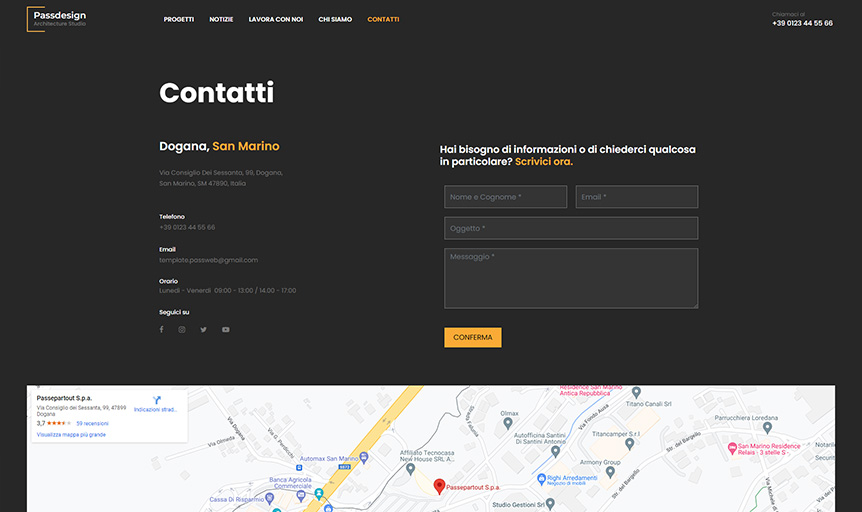
Task: Click the Automax San Marino map marker
Action: 364,457
